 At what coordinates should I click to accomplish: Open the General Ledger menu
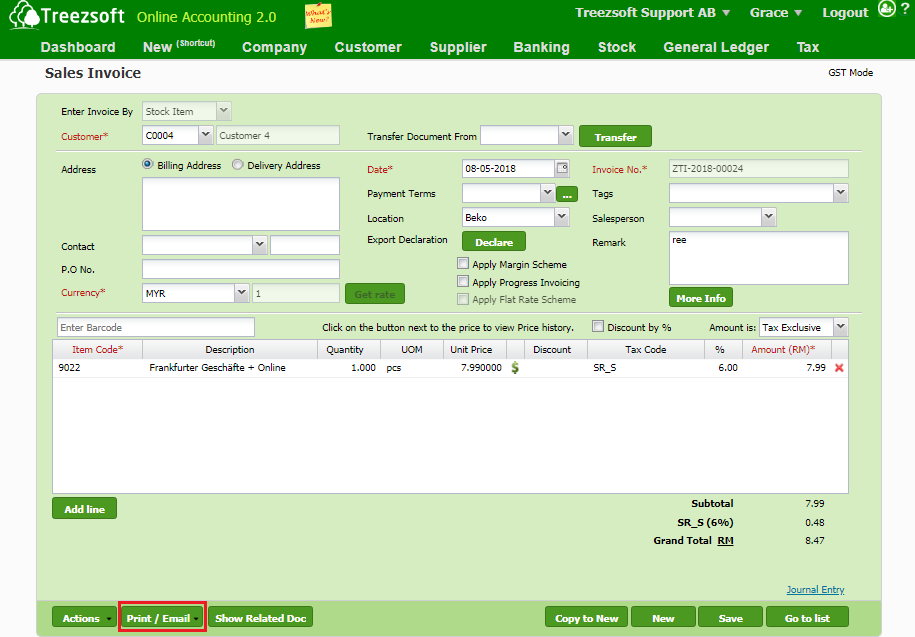(716, 47)
